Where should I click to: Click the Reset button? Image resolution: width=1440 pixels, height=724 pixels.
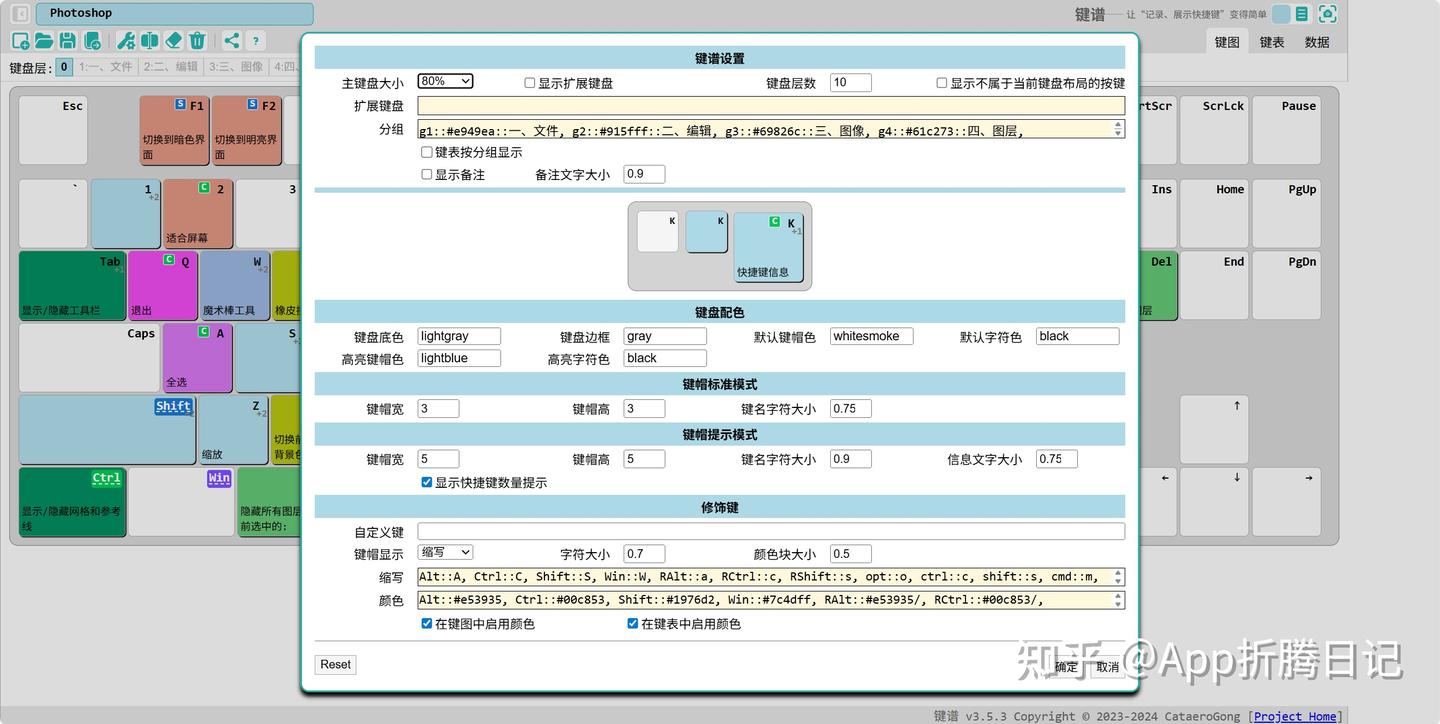[335, 664]
